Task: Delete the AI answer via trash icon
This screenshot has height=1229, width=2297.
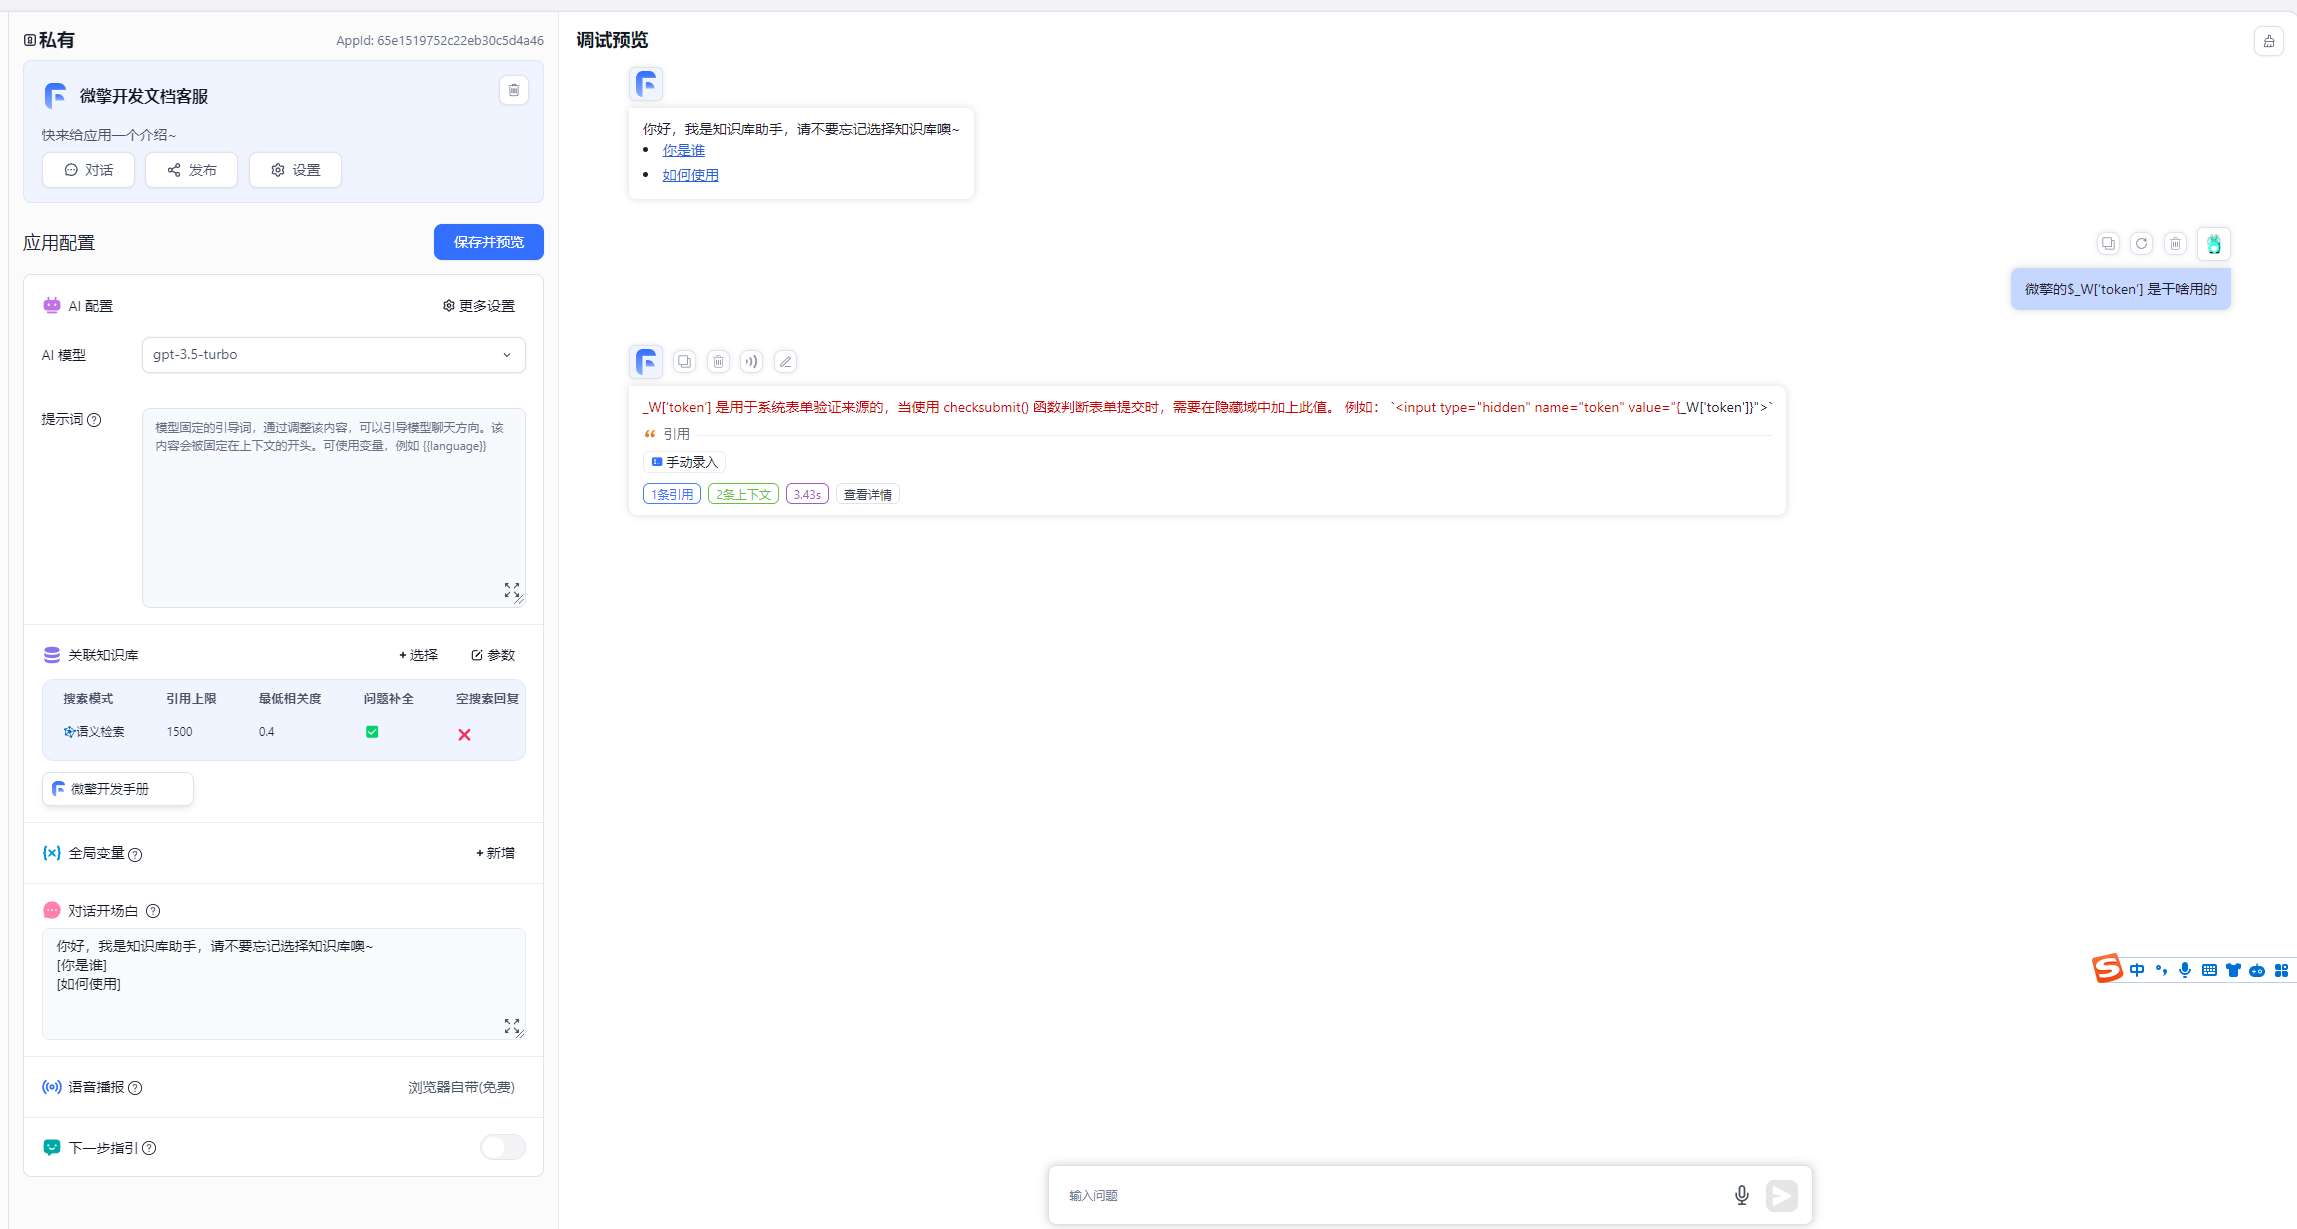Action: pos(718,361)
